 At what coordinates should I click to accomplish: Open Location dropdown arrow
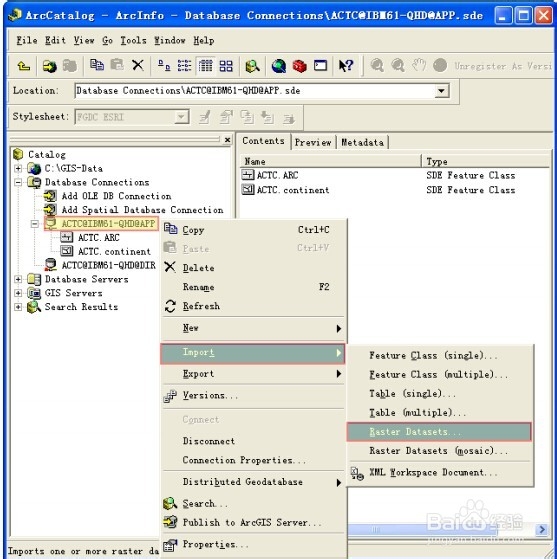tap(441, 91)
